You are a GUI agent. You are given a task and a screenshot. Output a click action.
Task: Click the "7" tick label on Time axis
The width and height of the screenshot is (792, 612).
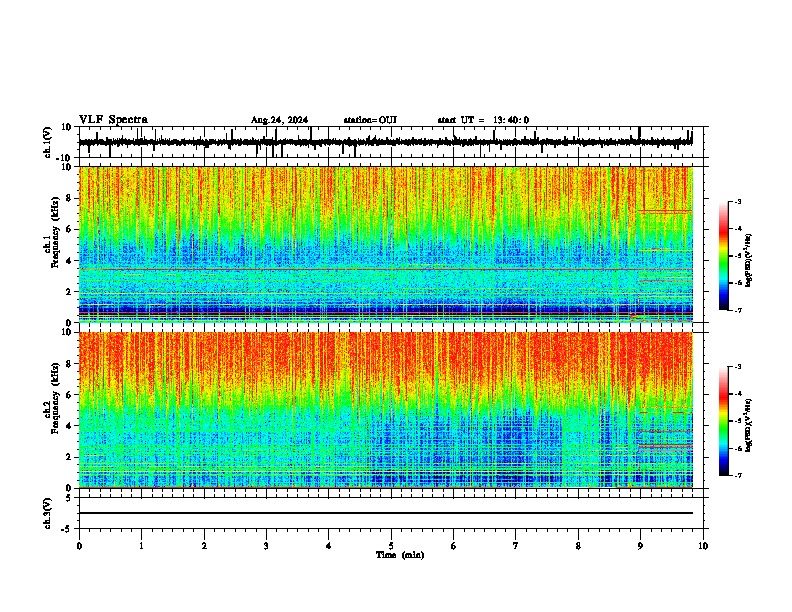point(516,546)
